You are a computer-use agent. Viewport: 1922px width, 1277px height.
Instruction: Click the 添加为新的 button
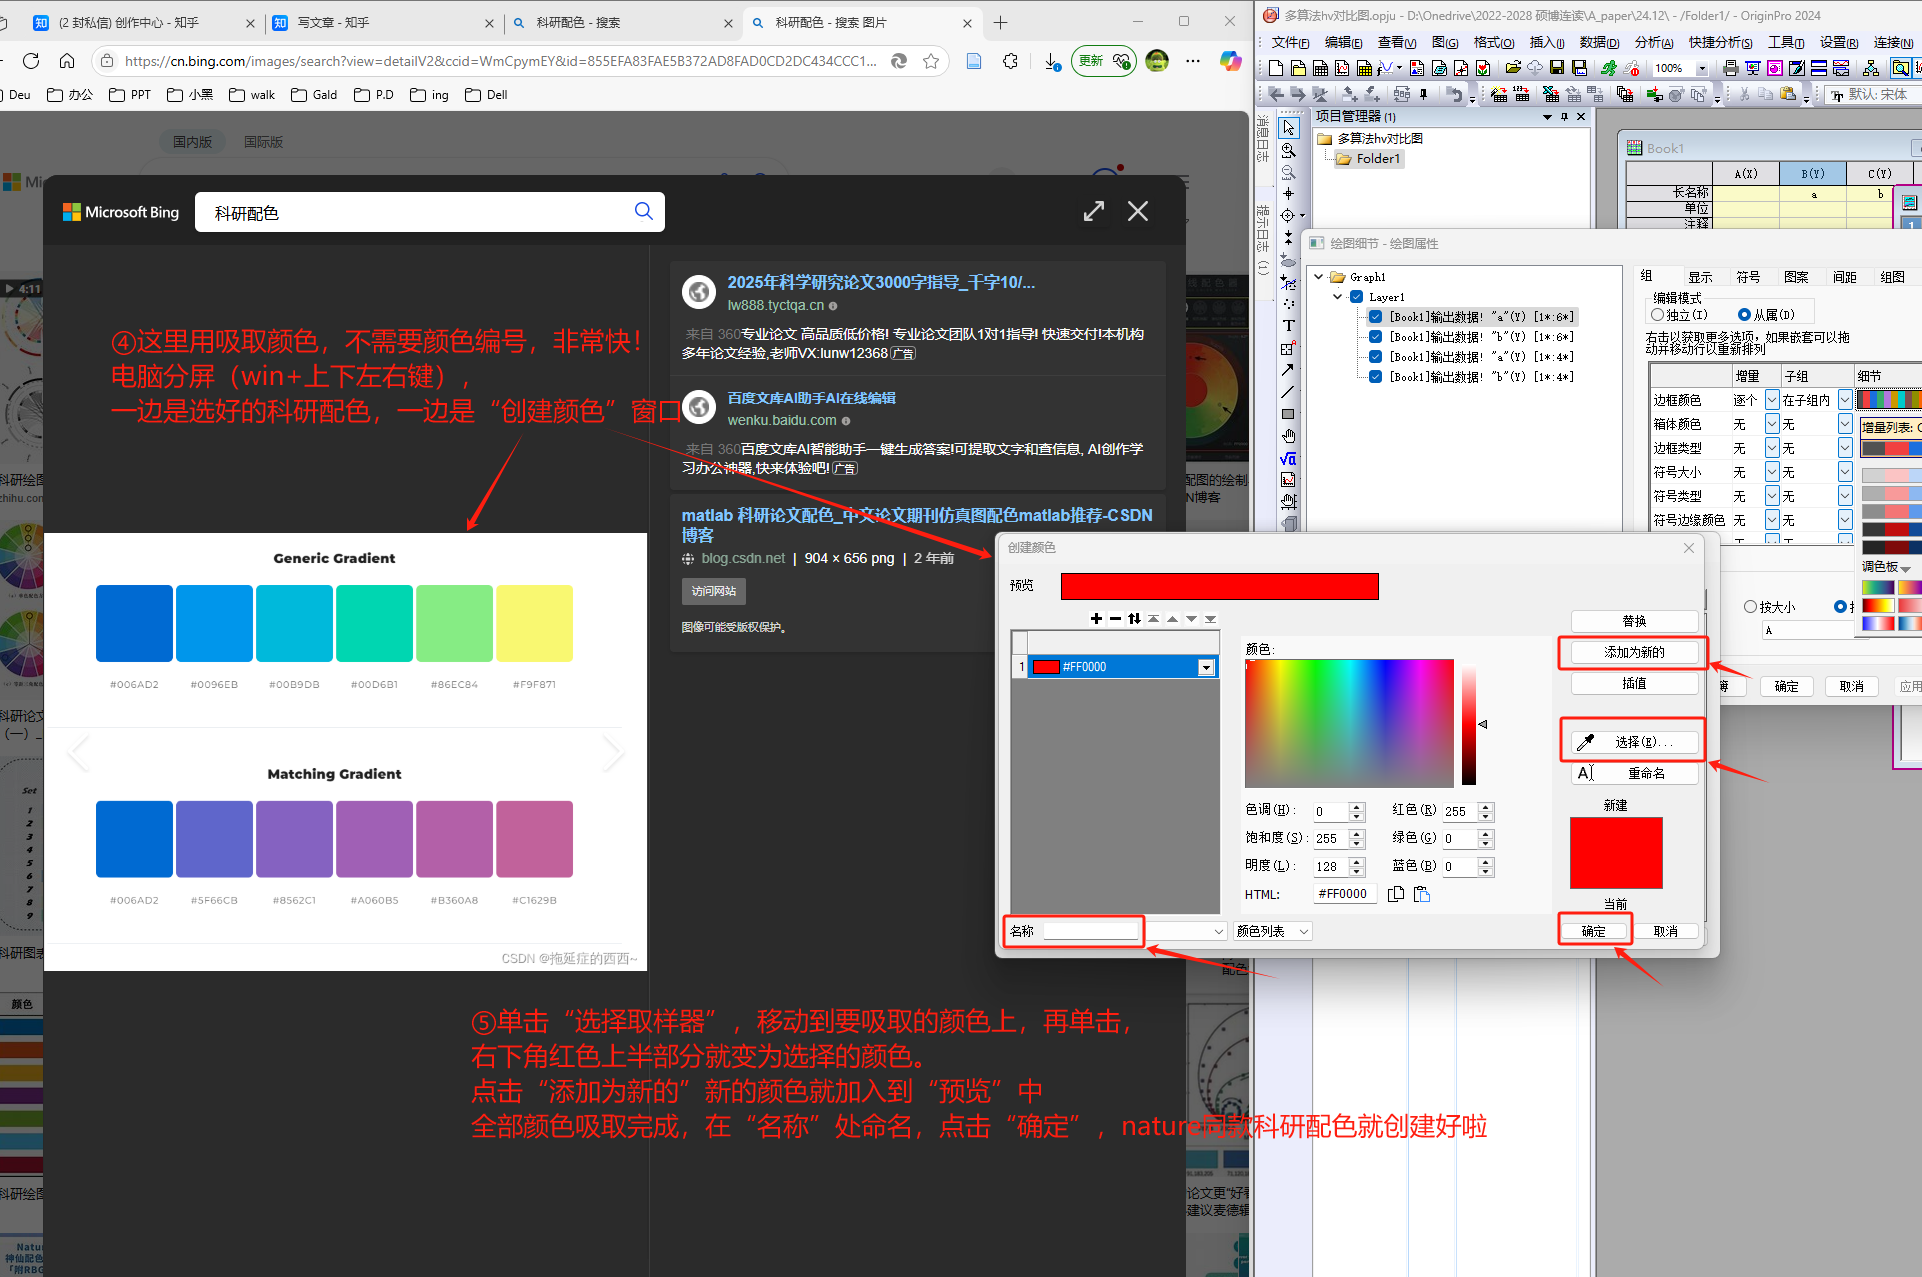pos(1632,653)
